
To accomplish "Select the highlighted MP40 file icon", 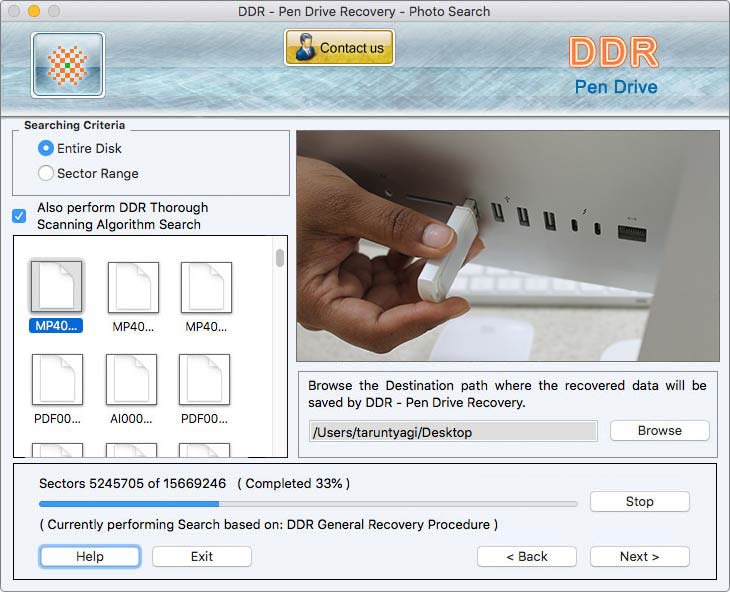I will tap(56, 286).
